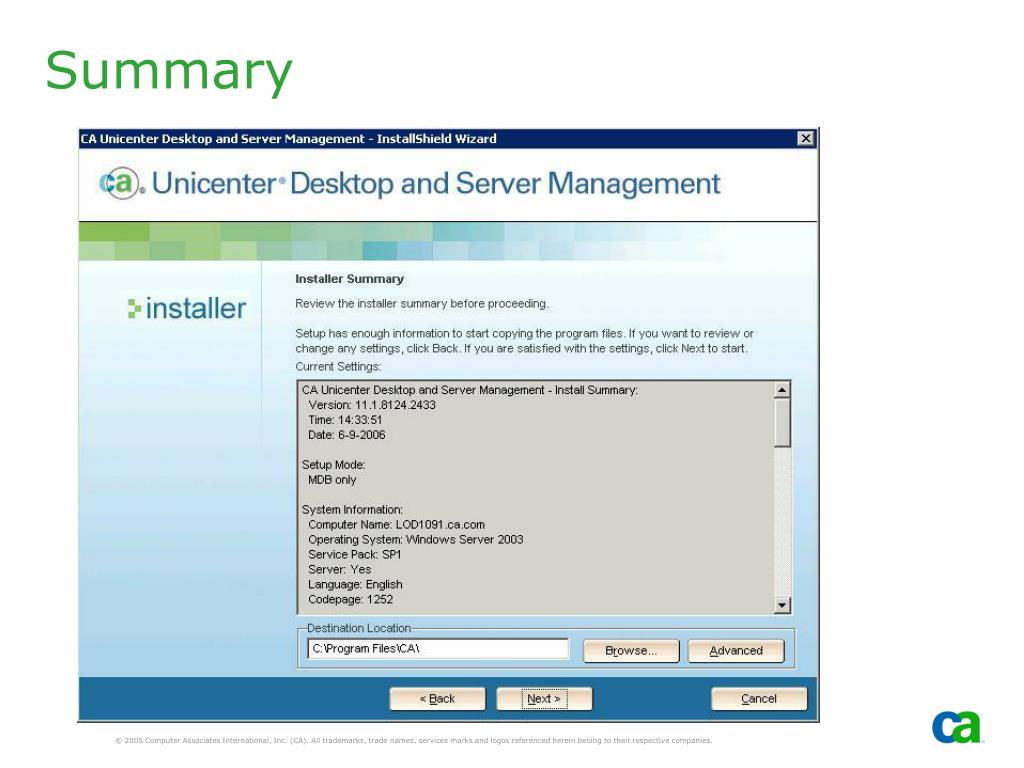Open Advanced destination settings
The image size is (1024, 768).
point(736,650)
